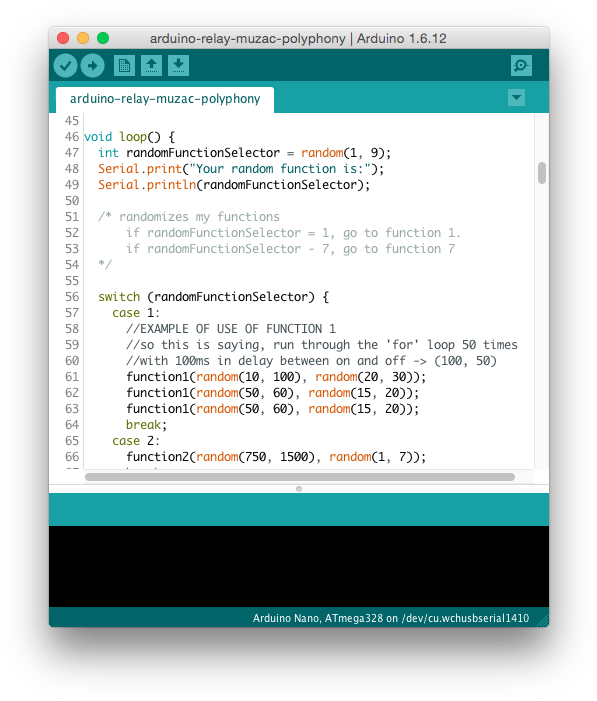This screenshot has height=701, width=597.
Task: Click the '/* randomizes my functions' comment
Action: pyautogui.click(x=189, y=217)
